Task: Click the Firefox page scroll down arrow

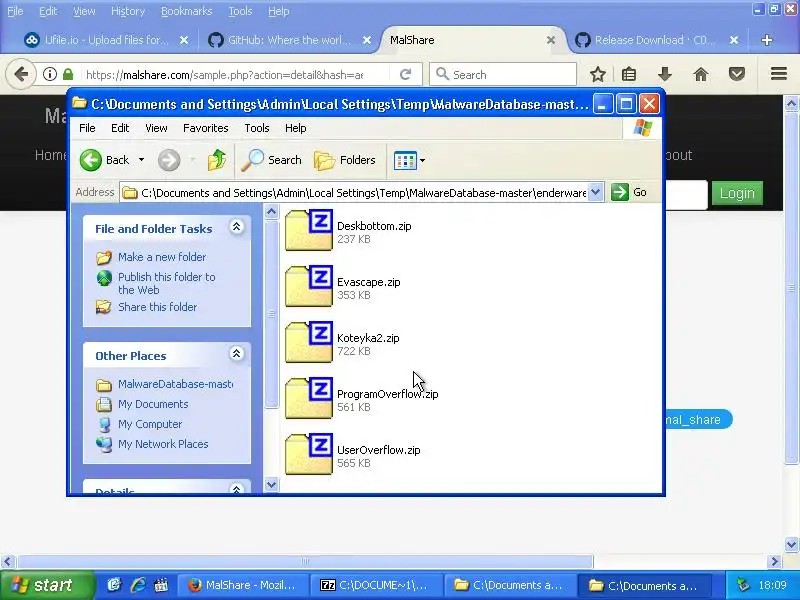Action: (x=791, y=544)
